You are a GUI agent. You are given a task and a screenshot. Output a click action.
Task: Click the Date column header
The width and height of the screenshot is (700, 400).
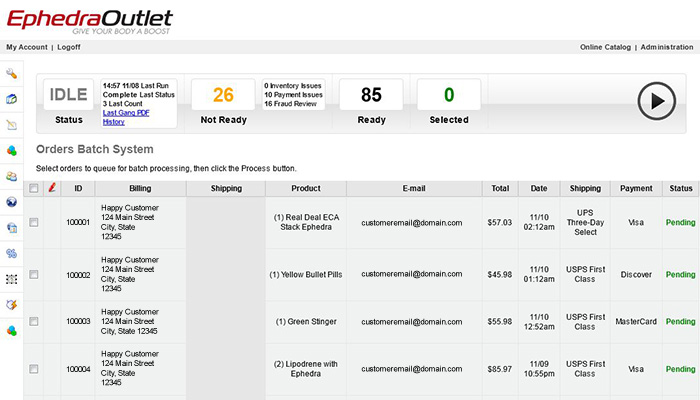tap(539, 188)
